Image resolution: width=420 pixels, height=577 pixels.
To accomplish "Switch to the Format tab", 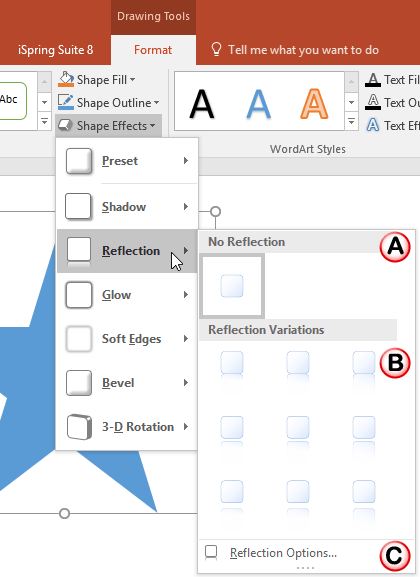I will pyautogui.click(x=153, y=50).
